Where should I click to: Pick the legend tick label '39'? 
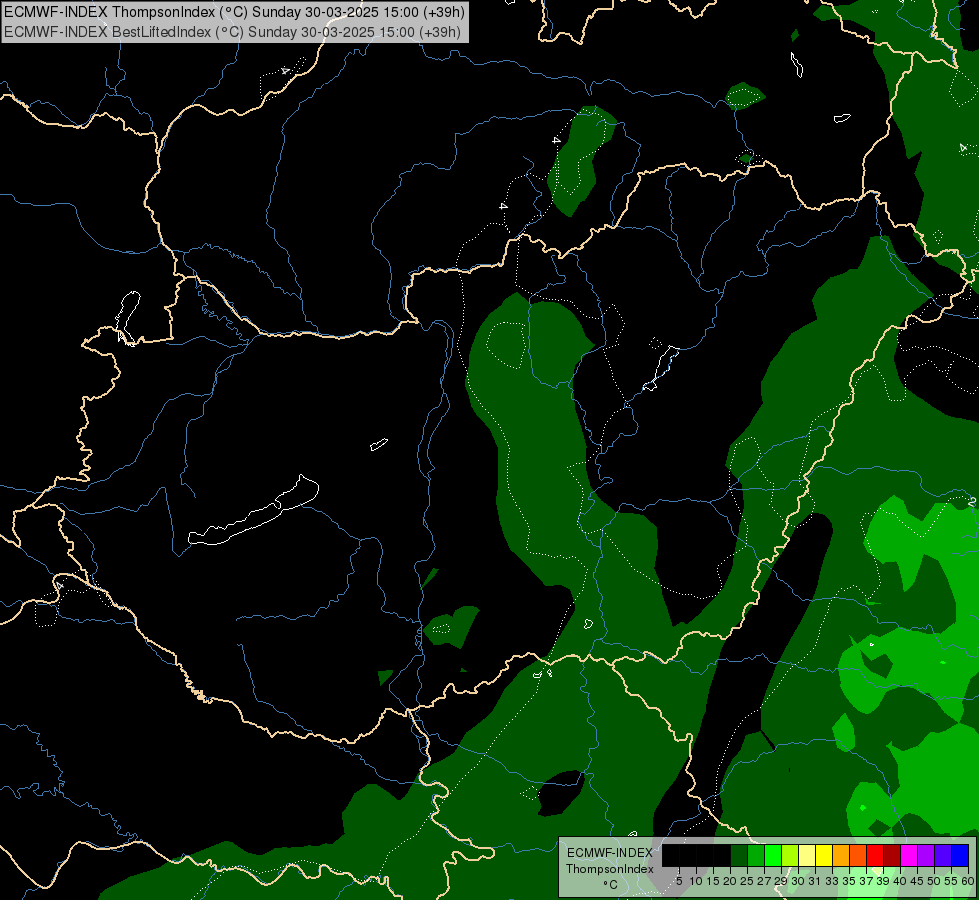point(883,881)
